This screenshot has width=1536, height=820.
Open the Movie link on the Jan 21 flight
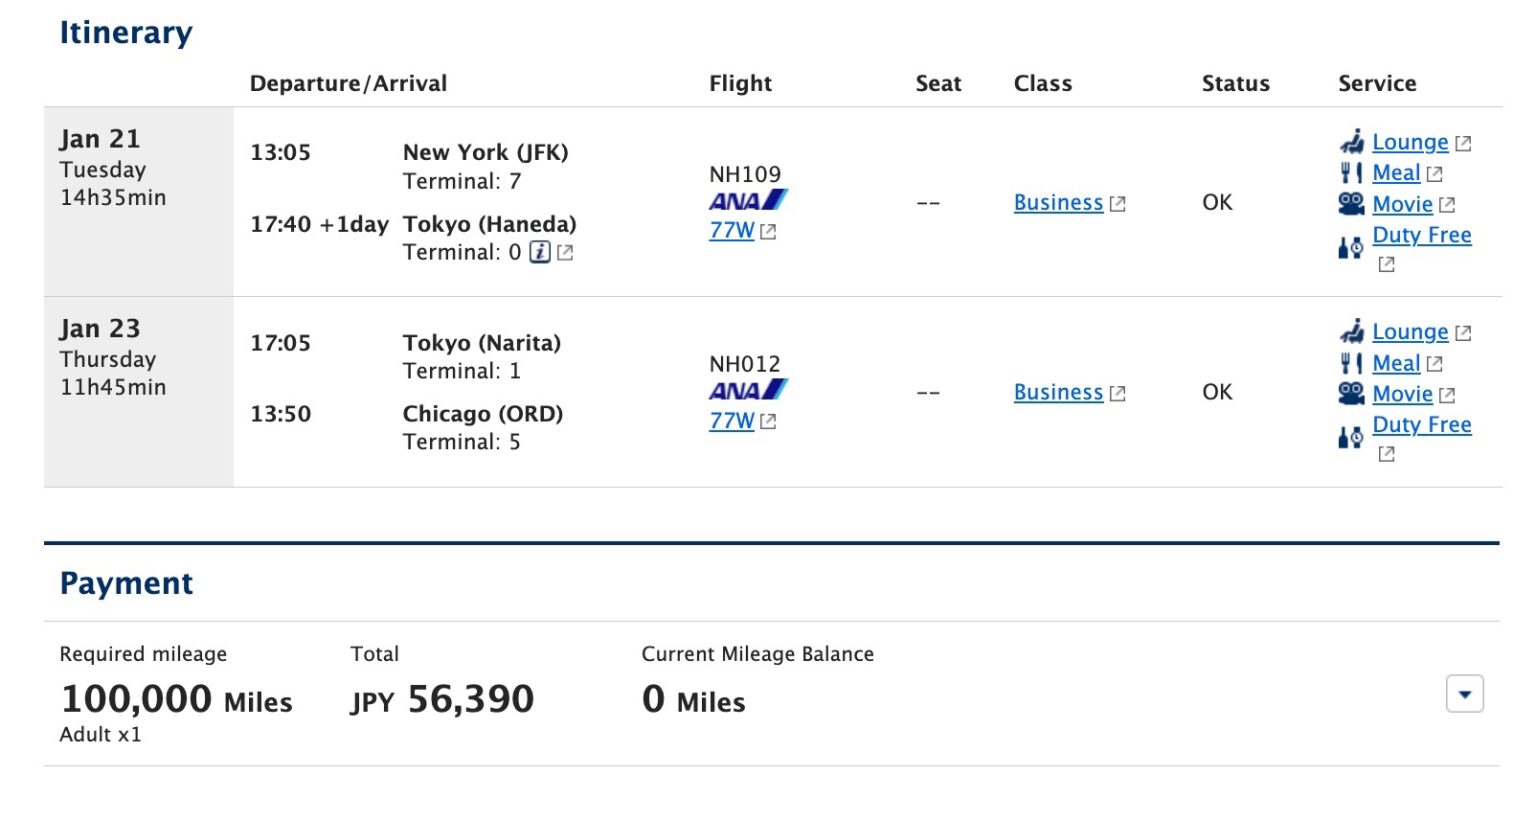click(1404, 203)
